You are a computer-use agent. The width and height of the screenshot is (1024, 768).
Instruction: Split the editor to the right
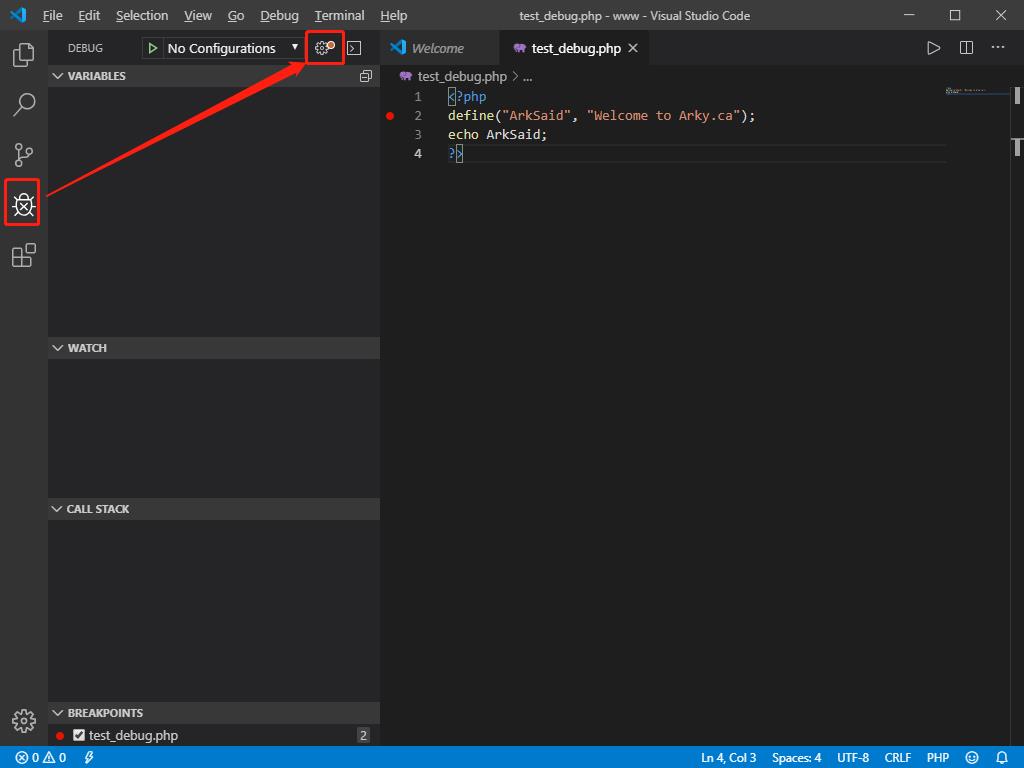[x=966, y=48]
